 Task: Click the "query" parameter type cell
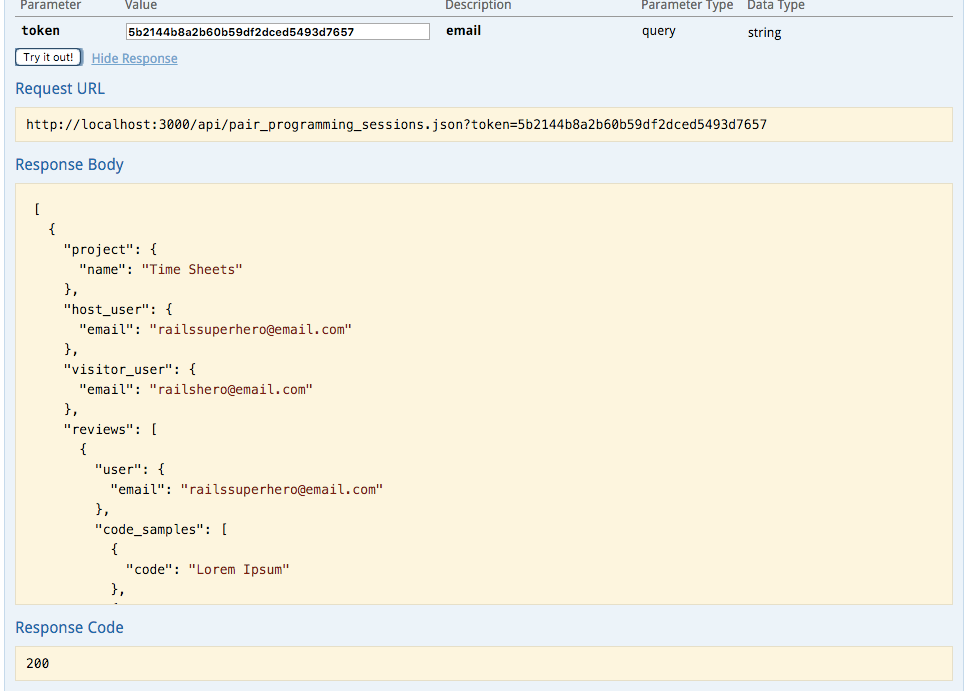[x=658, y=31]
